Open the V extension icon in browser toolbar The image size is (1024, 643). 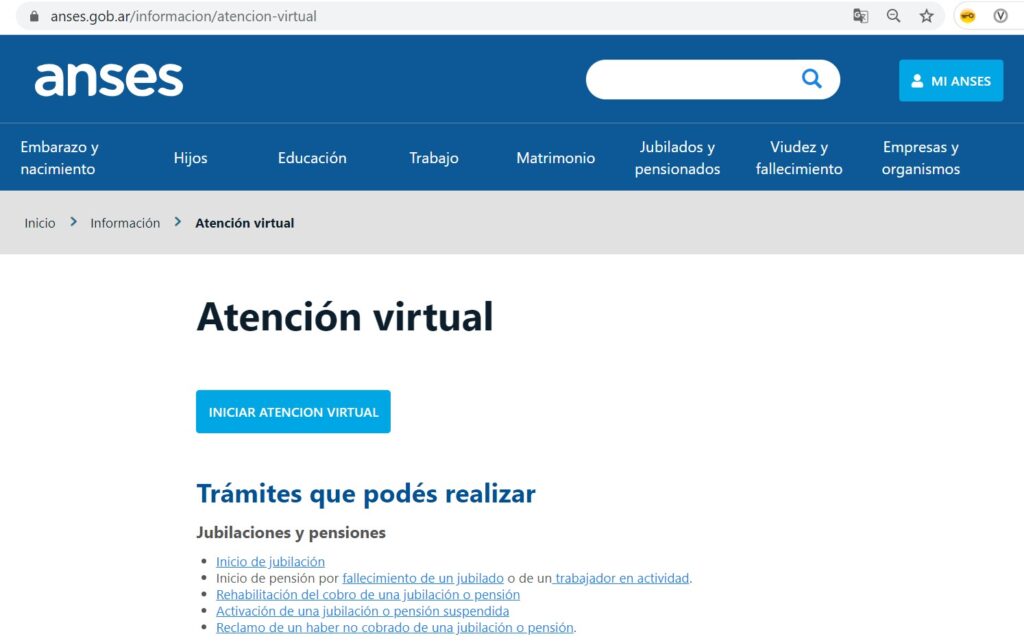1000,16
